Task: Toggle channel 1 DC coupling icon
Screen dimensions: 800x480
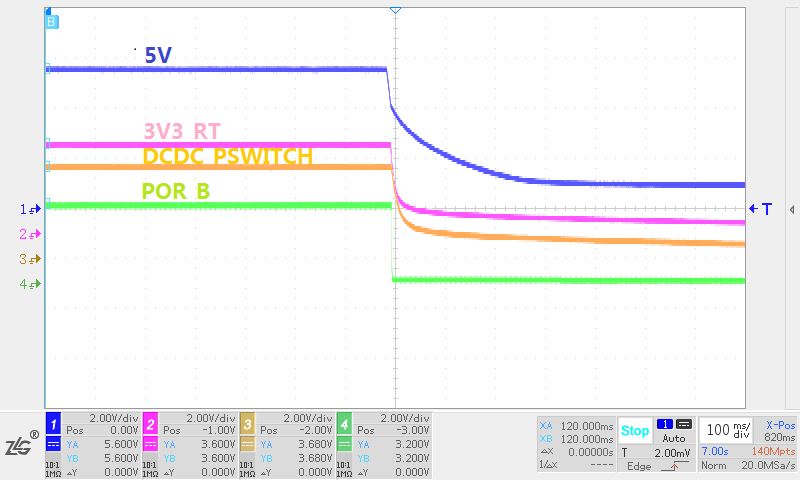Action: pyautogui.click(x=54, y=444)
